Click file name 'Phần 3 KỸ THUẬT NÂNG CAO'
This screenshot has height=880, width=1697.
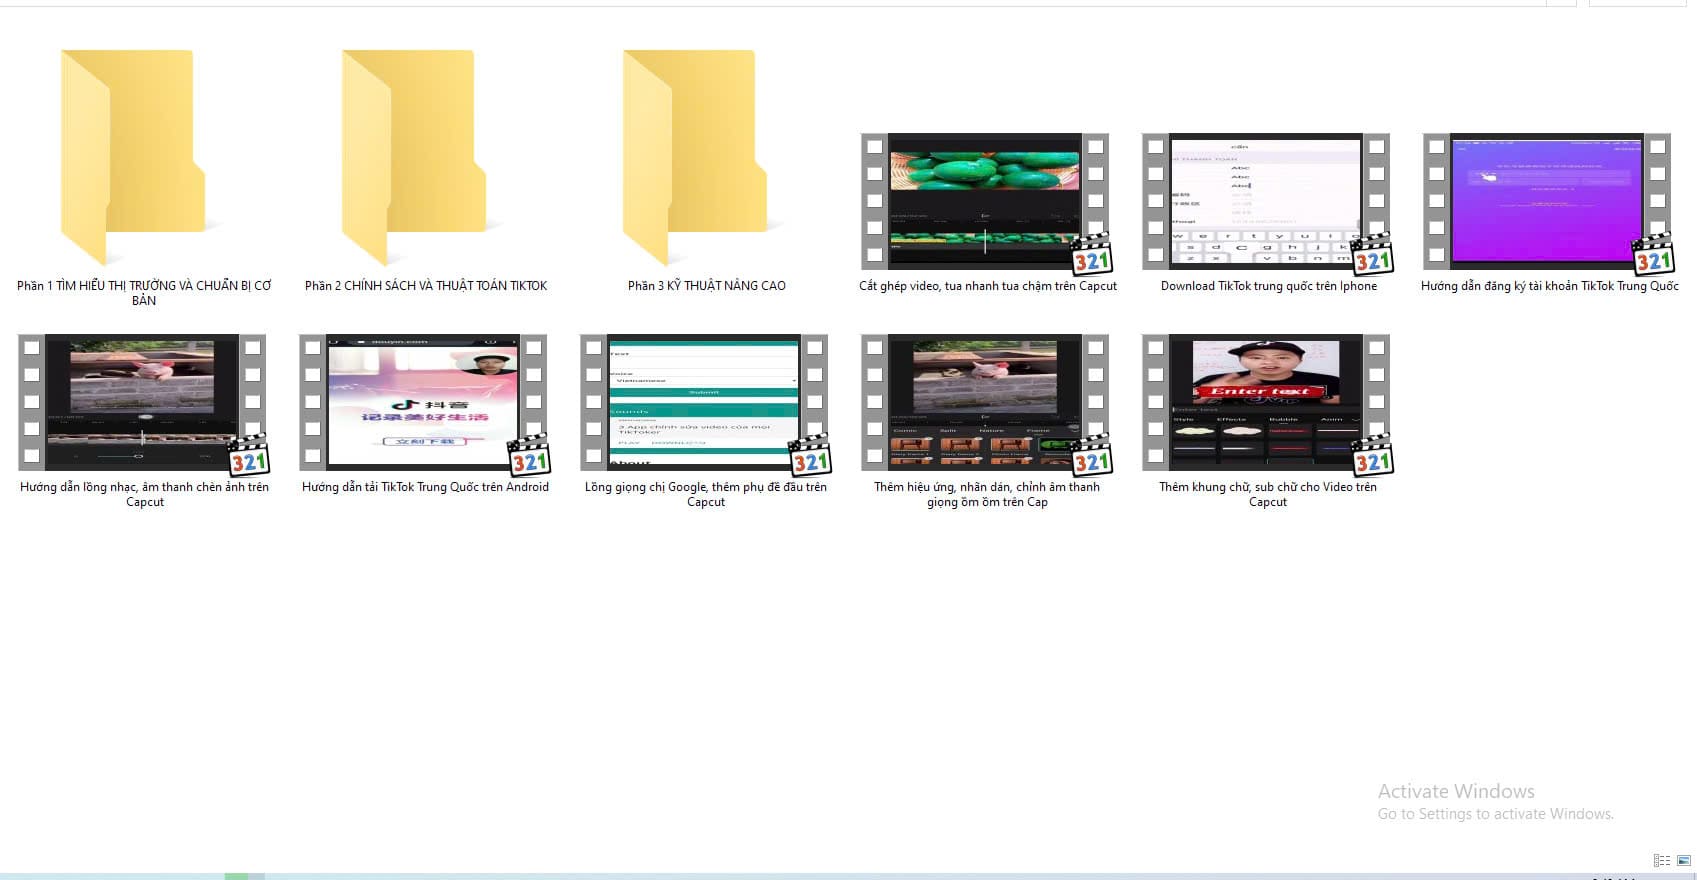tap(706, 286)
